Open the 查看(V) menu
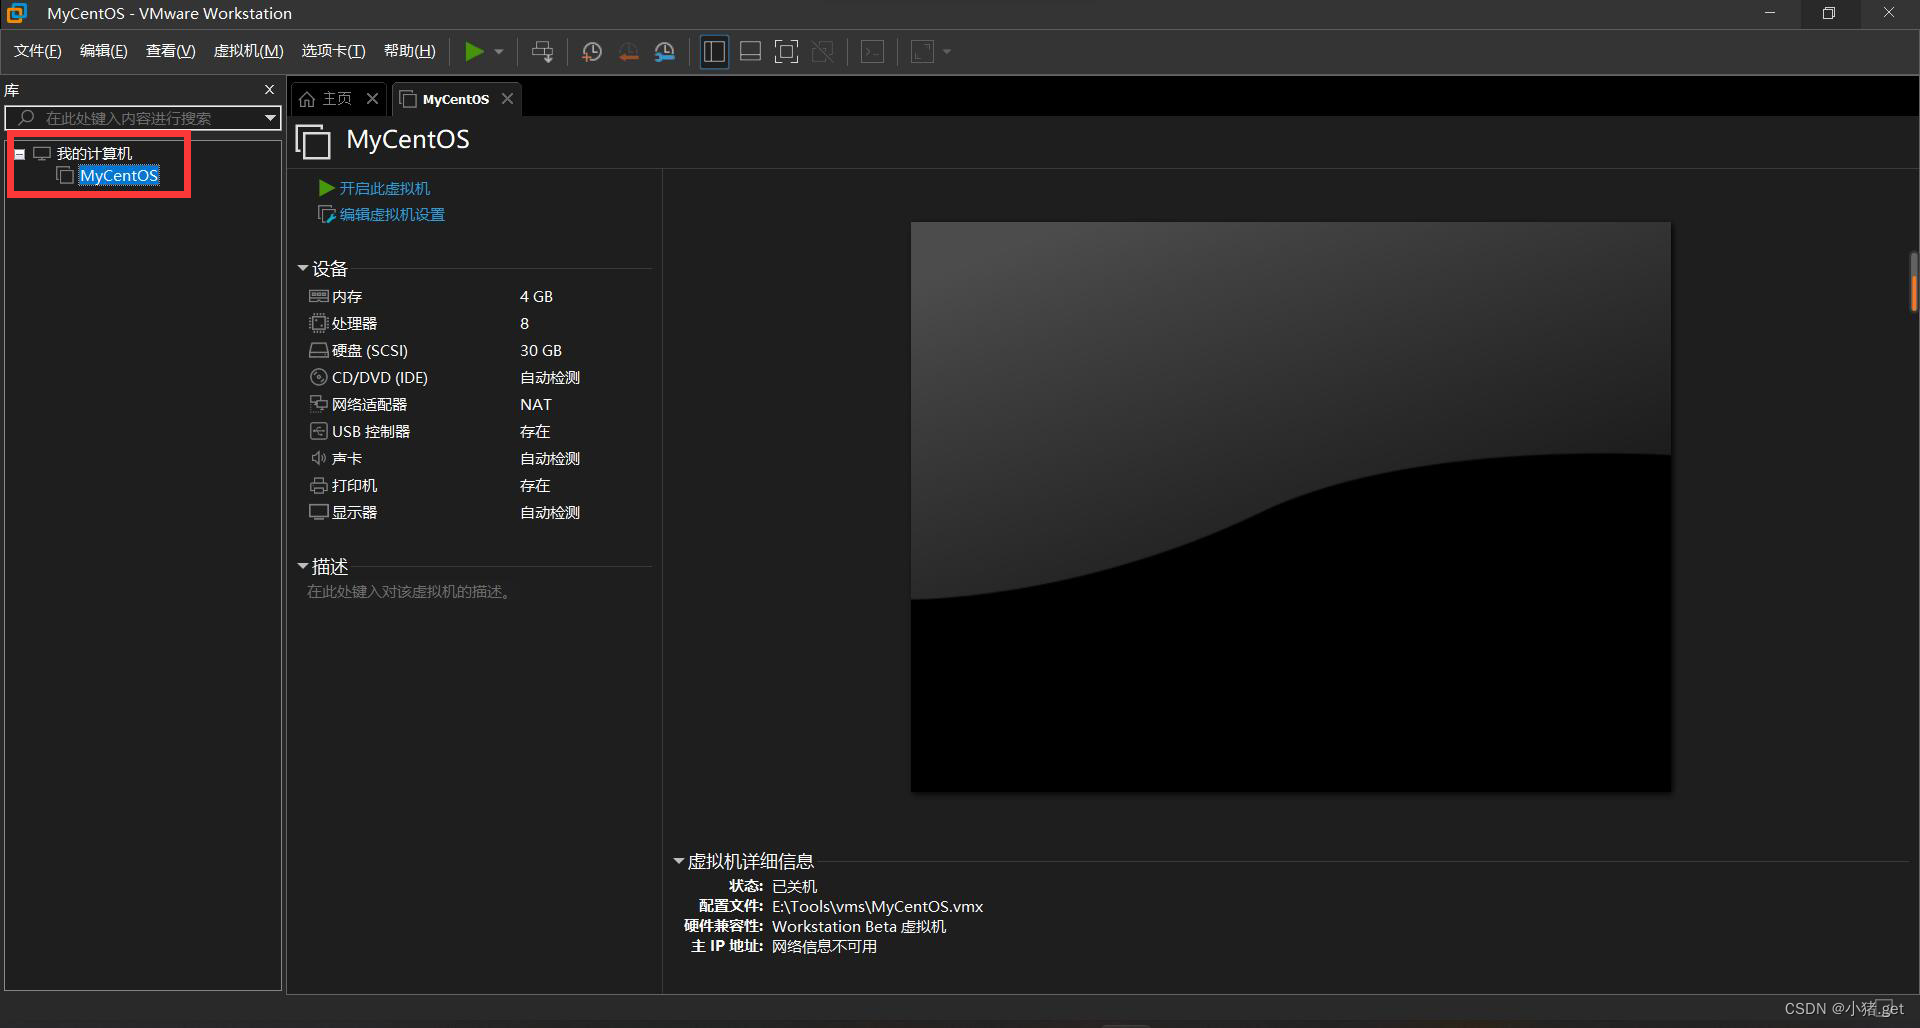1920x1028 pixels. [171, 51]
